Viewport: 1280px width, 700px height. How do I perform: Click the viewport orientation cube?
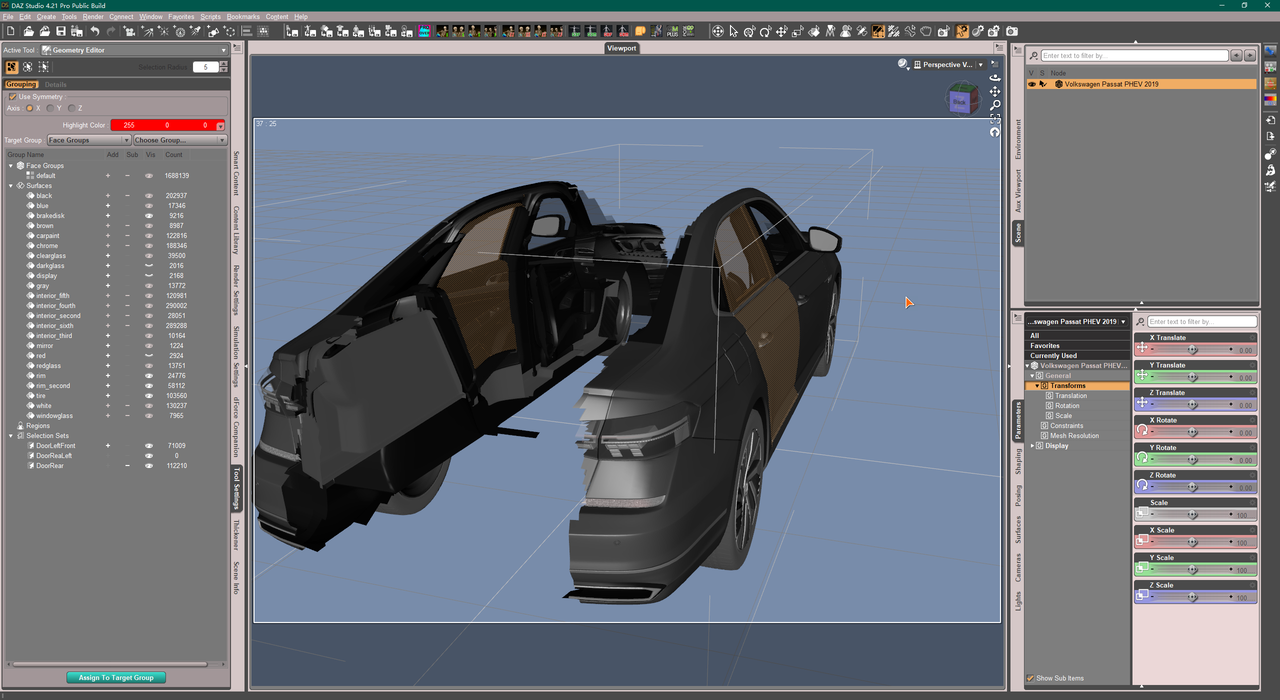pyautogui.click(x=960, y=100)
